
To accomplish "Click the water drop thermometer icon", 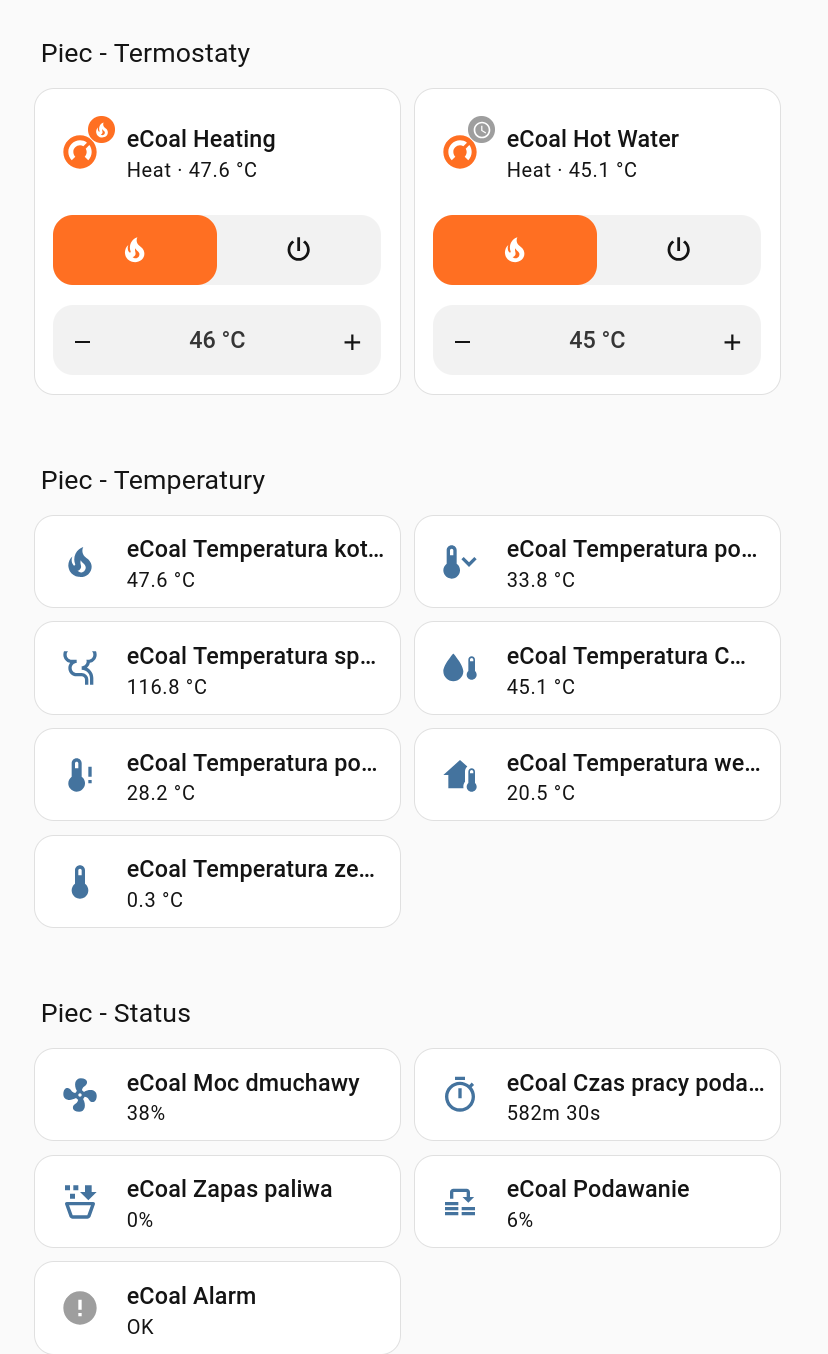I will pos(460,668).
